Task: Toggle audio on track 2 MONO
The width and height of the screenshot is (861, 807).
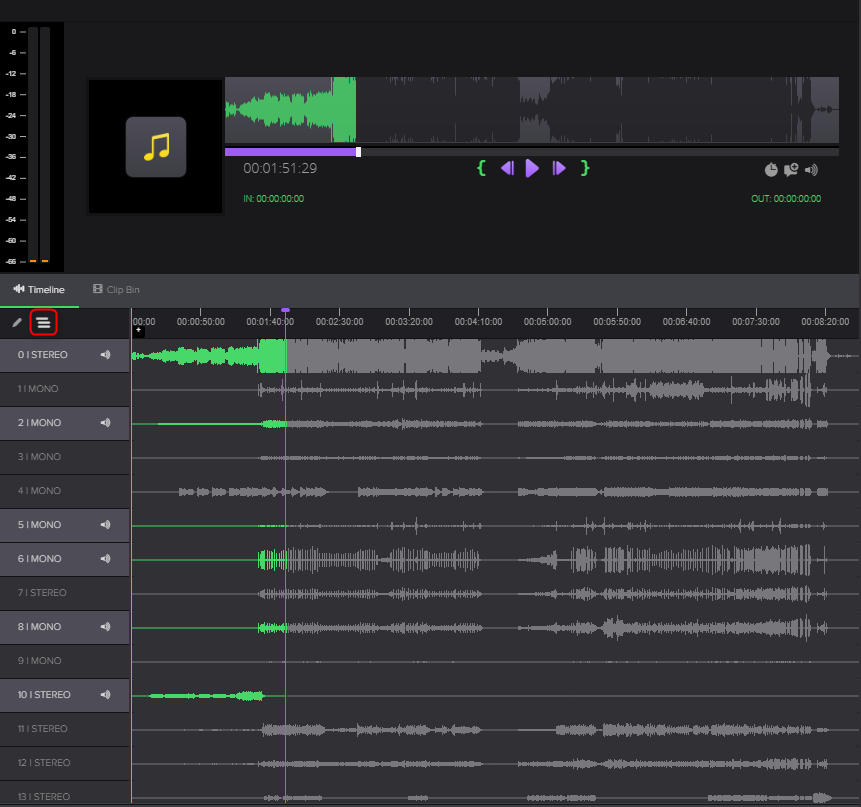Action: click(105, 423)
